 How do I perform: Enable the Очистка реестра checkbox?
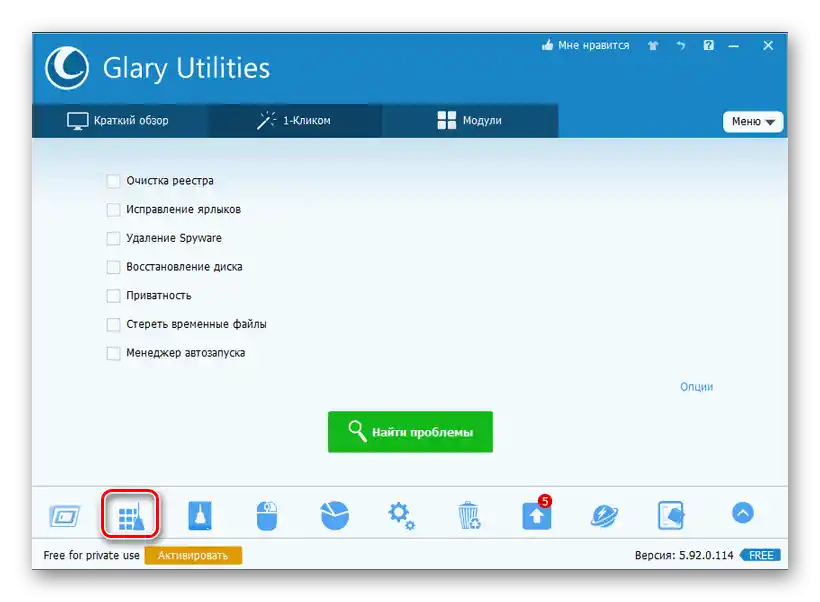(x=113, y=181)
